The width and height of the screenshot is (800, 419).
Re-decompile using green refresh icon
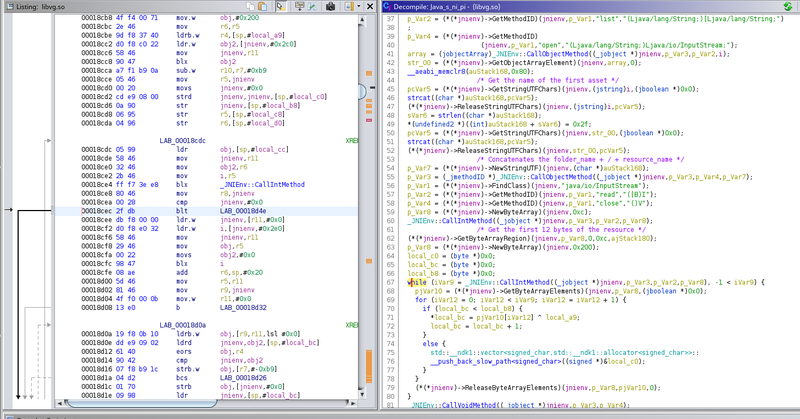(788, 7)
